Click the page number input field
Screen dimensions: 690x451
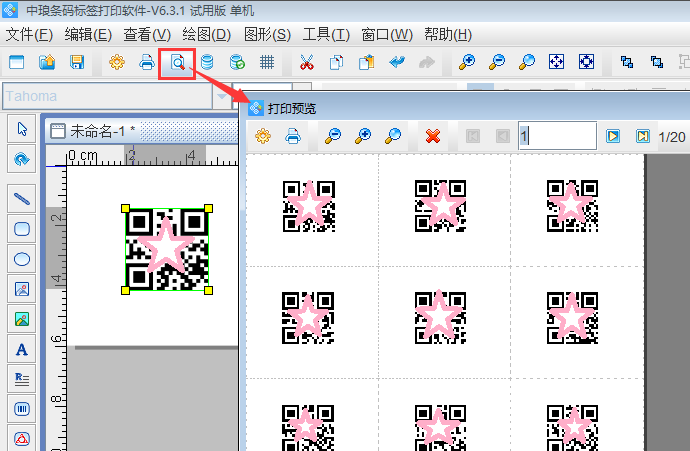[558, 136]
